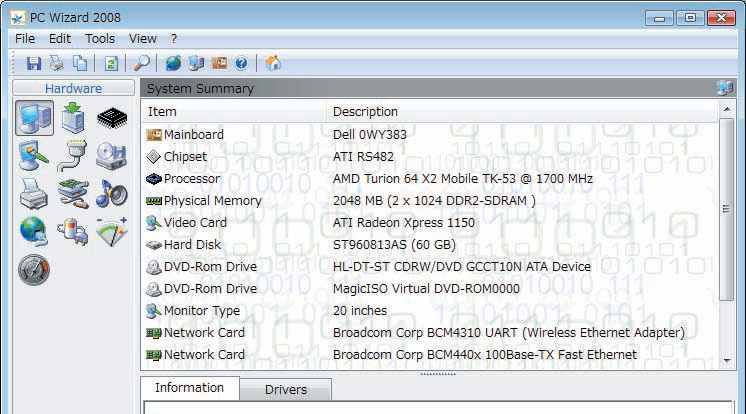The image size is (746, 414).
Task: Click the '20 inches' description text
Action: (360, 311)
